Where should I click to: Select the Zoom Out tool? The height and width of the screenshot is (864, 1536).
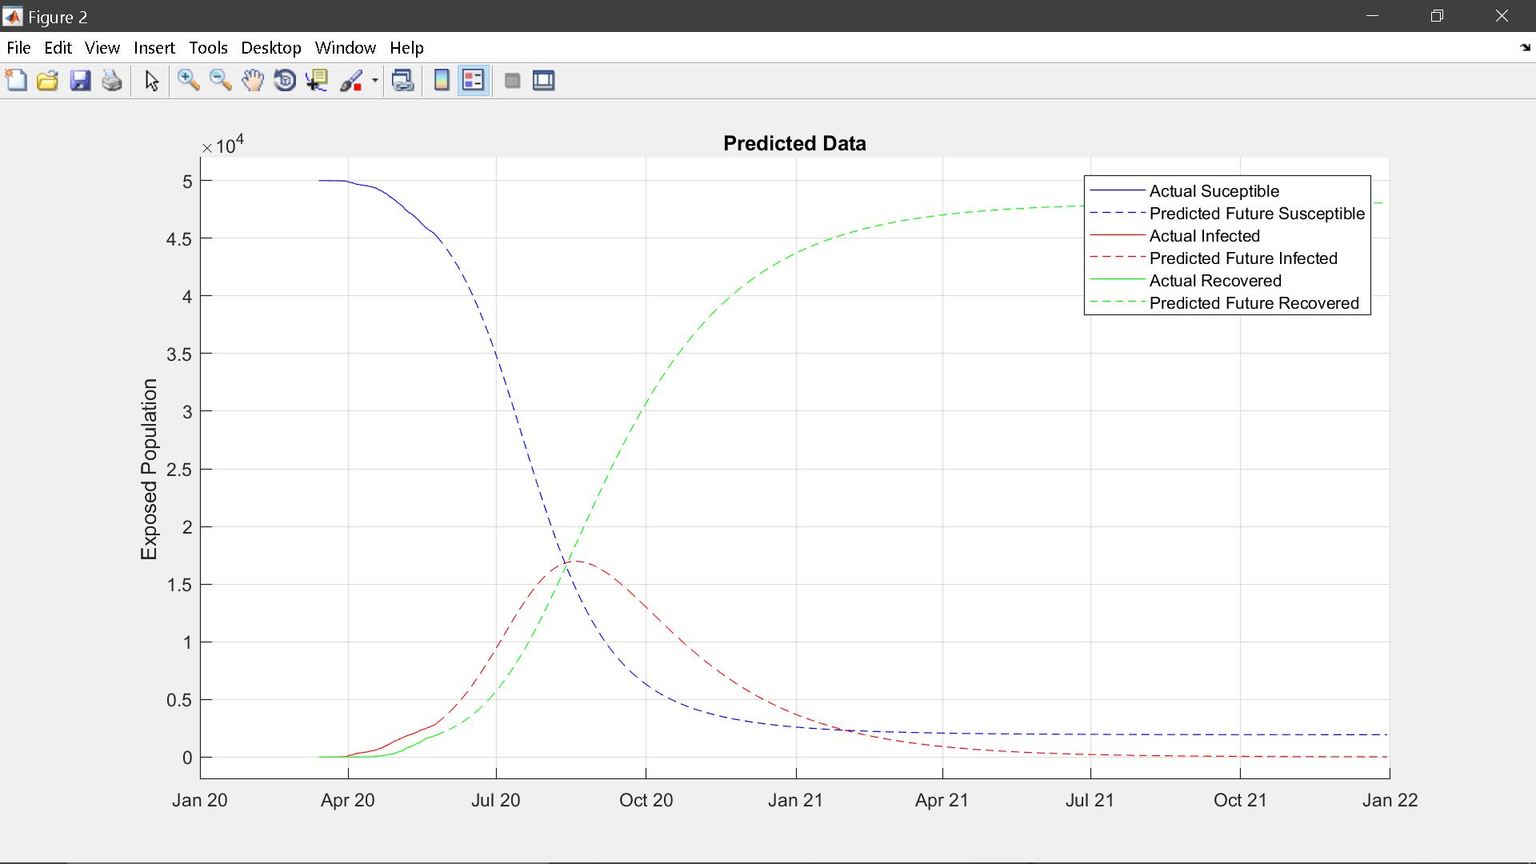click(220, 80)
